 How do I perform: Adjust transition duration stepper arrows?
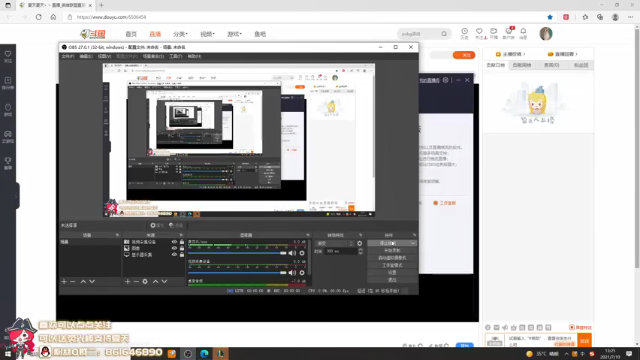click(x=360, y=251)
